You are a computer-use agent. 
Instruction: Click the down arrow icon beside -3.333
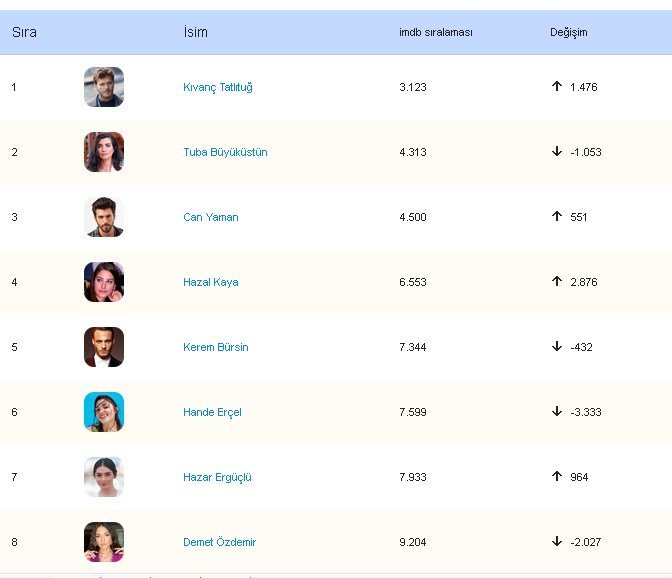pos(557,412)
